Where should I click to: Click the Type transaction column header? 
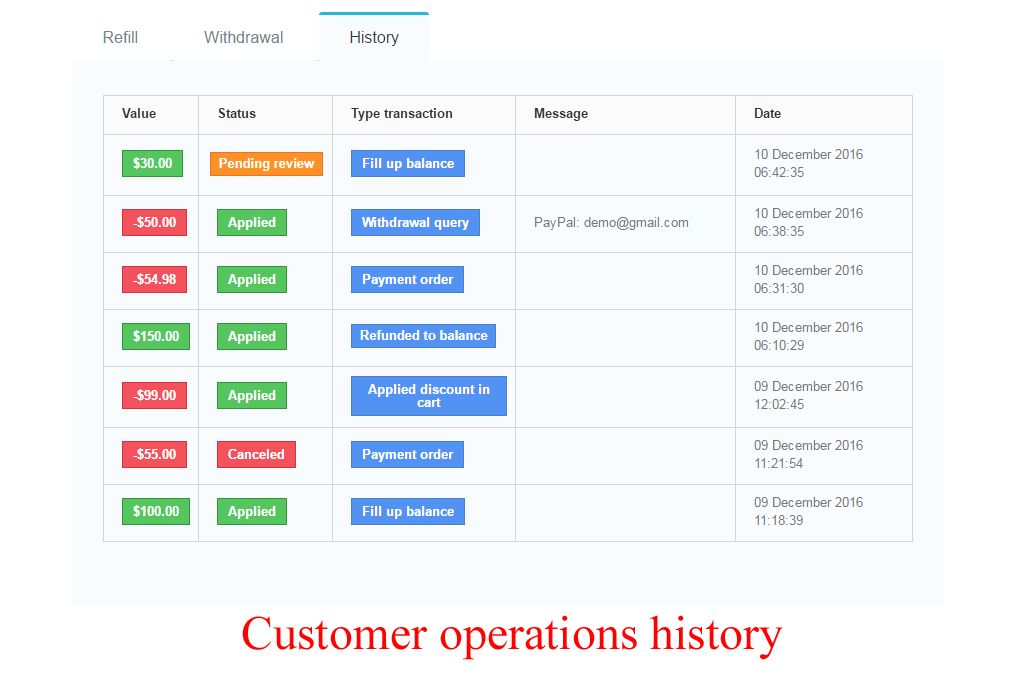point(402,114)
